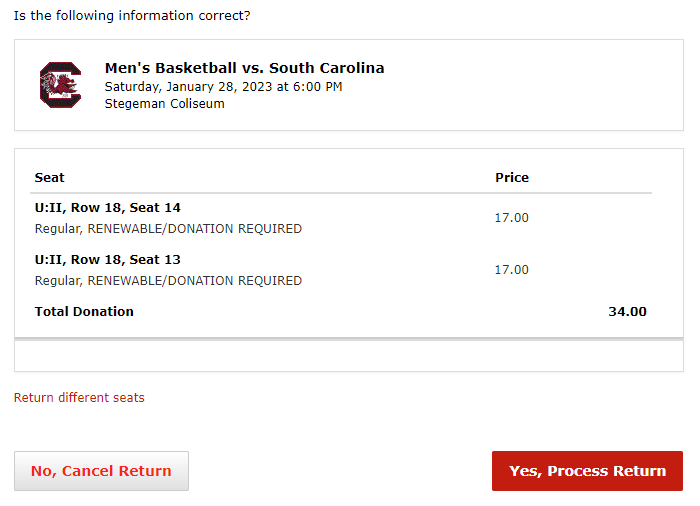Click the Men's Basketball vs. South Carolina title
The image size is (700, 506).
244,68
